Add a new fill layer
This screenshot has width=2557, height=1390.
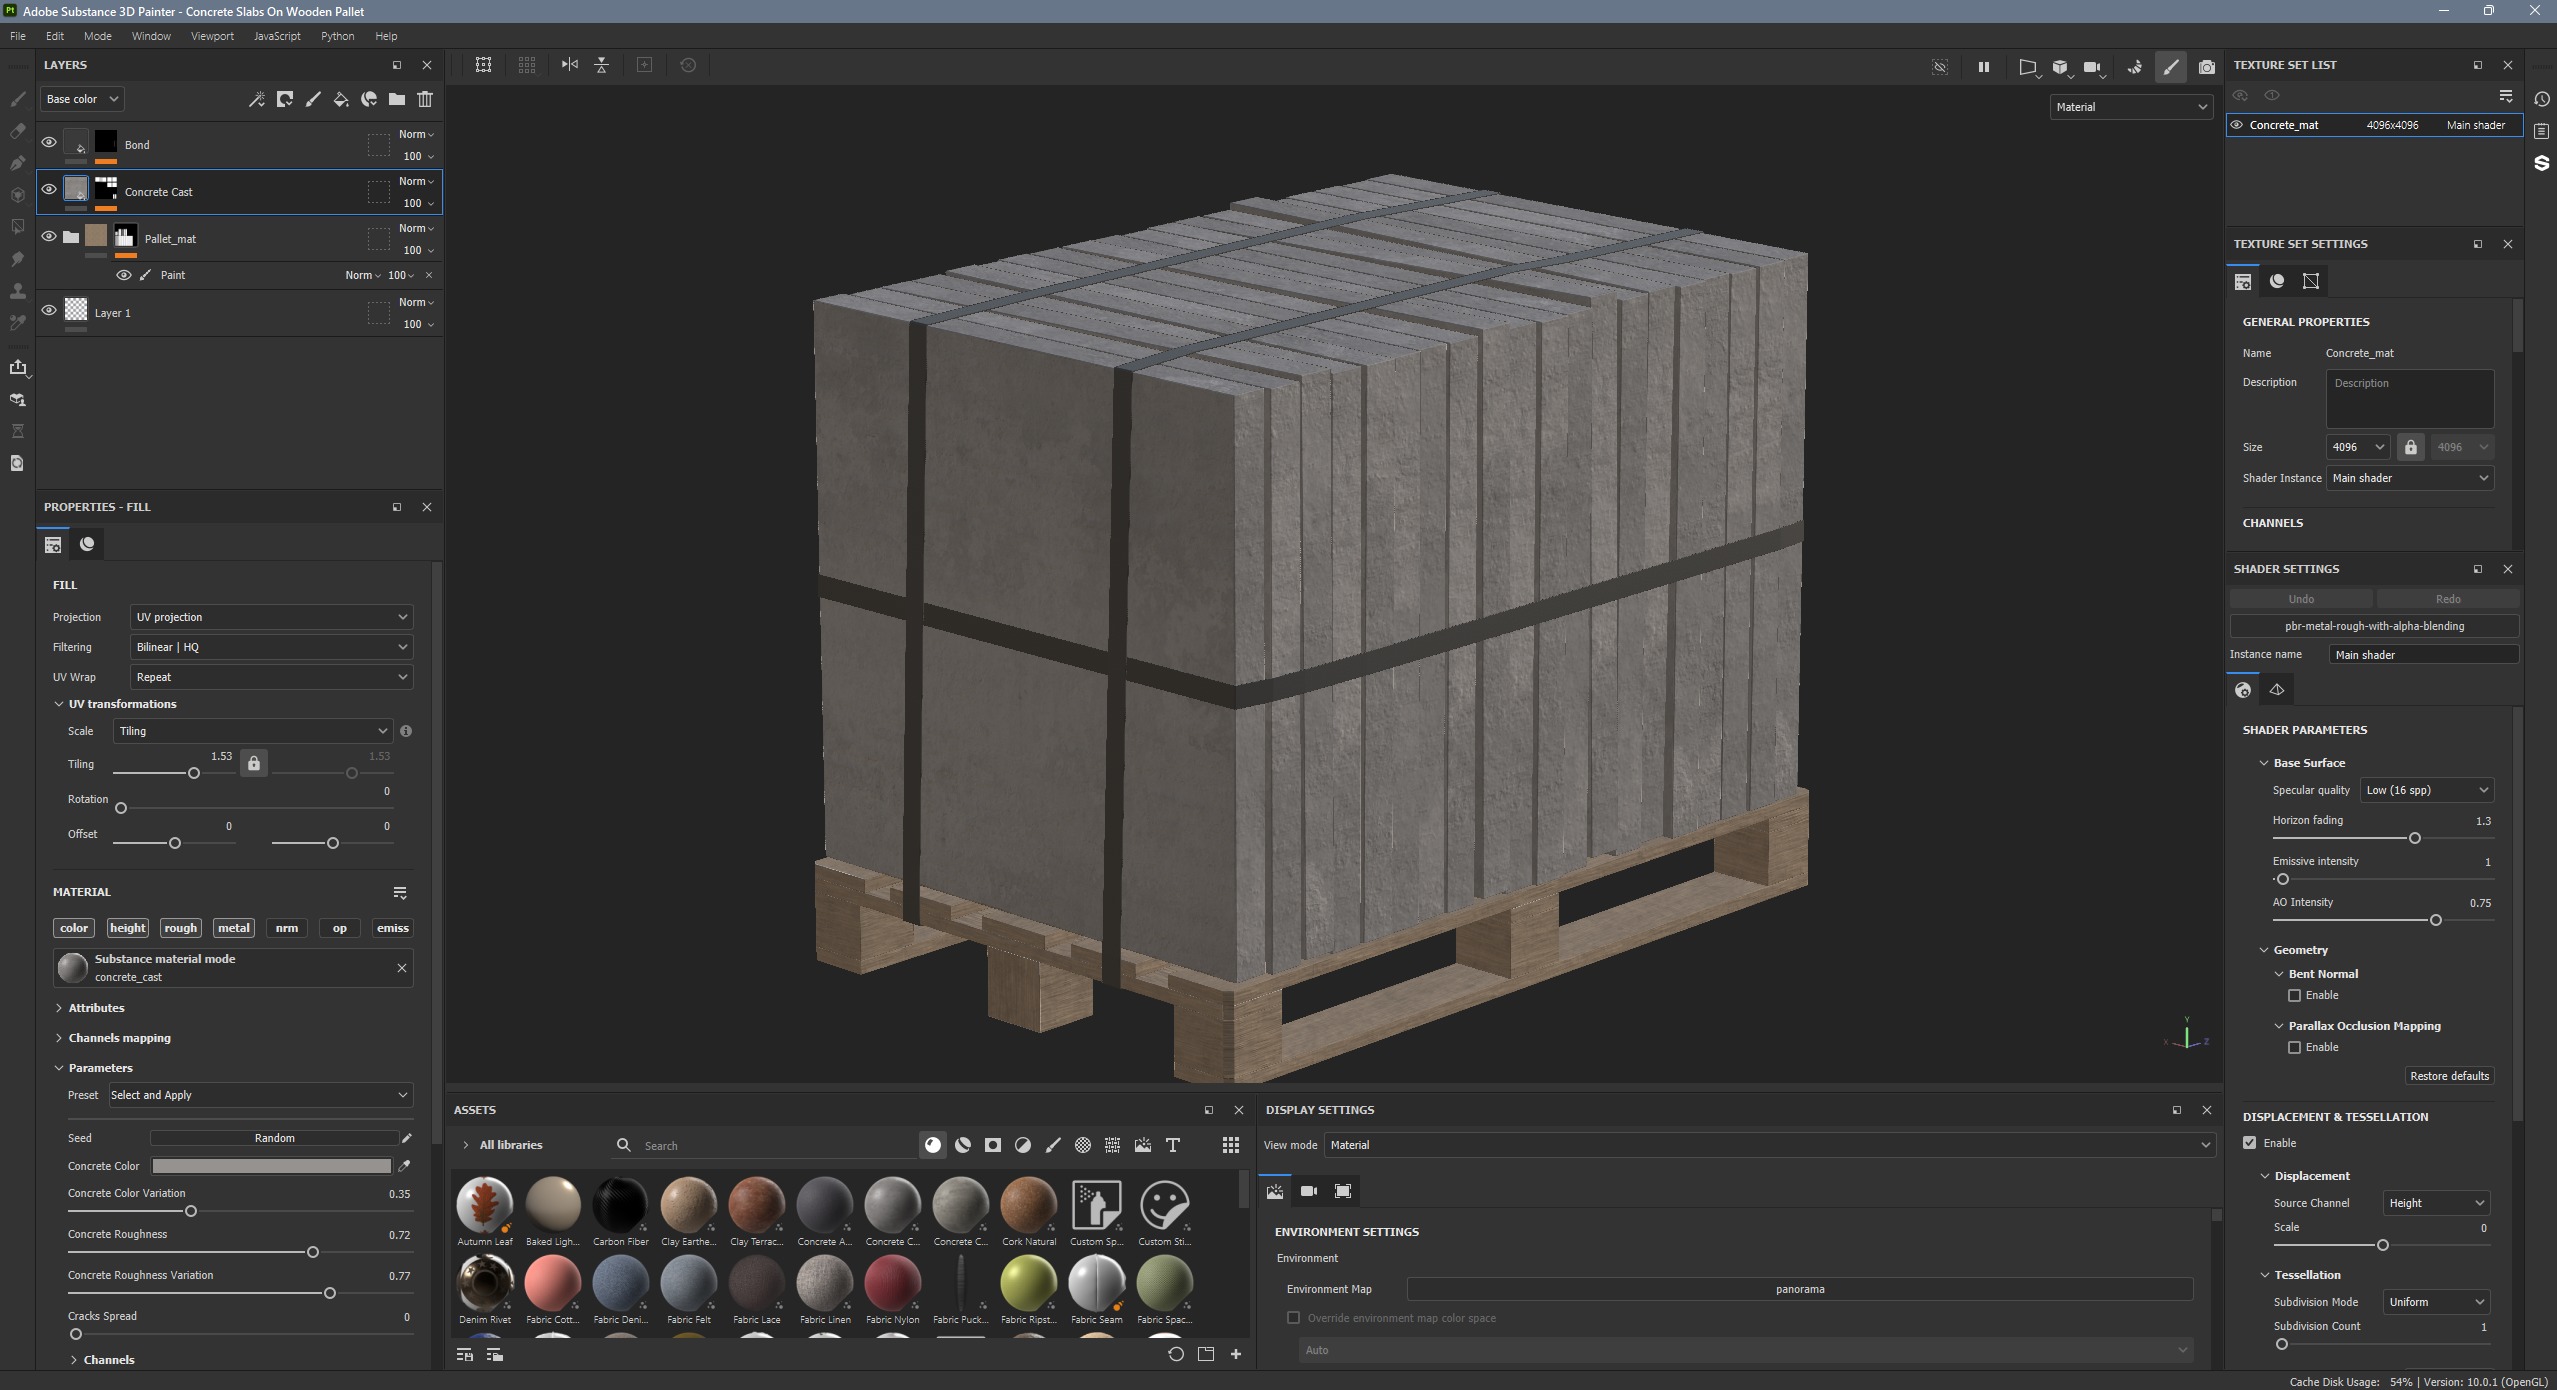point(341,99)
